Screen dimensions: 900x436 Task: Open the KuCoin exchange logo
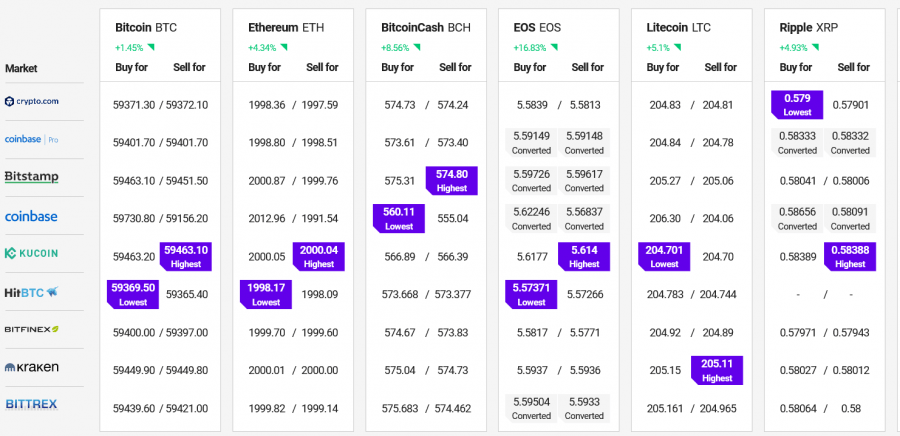pos(32,253)
